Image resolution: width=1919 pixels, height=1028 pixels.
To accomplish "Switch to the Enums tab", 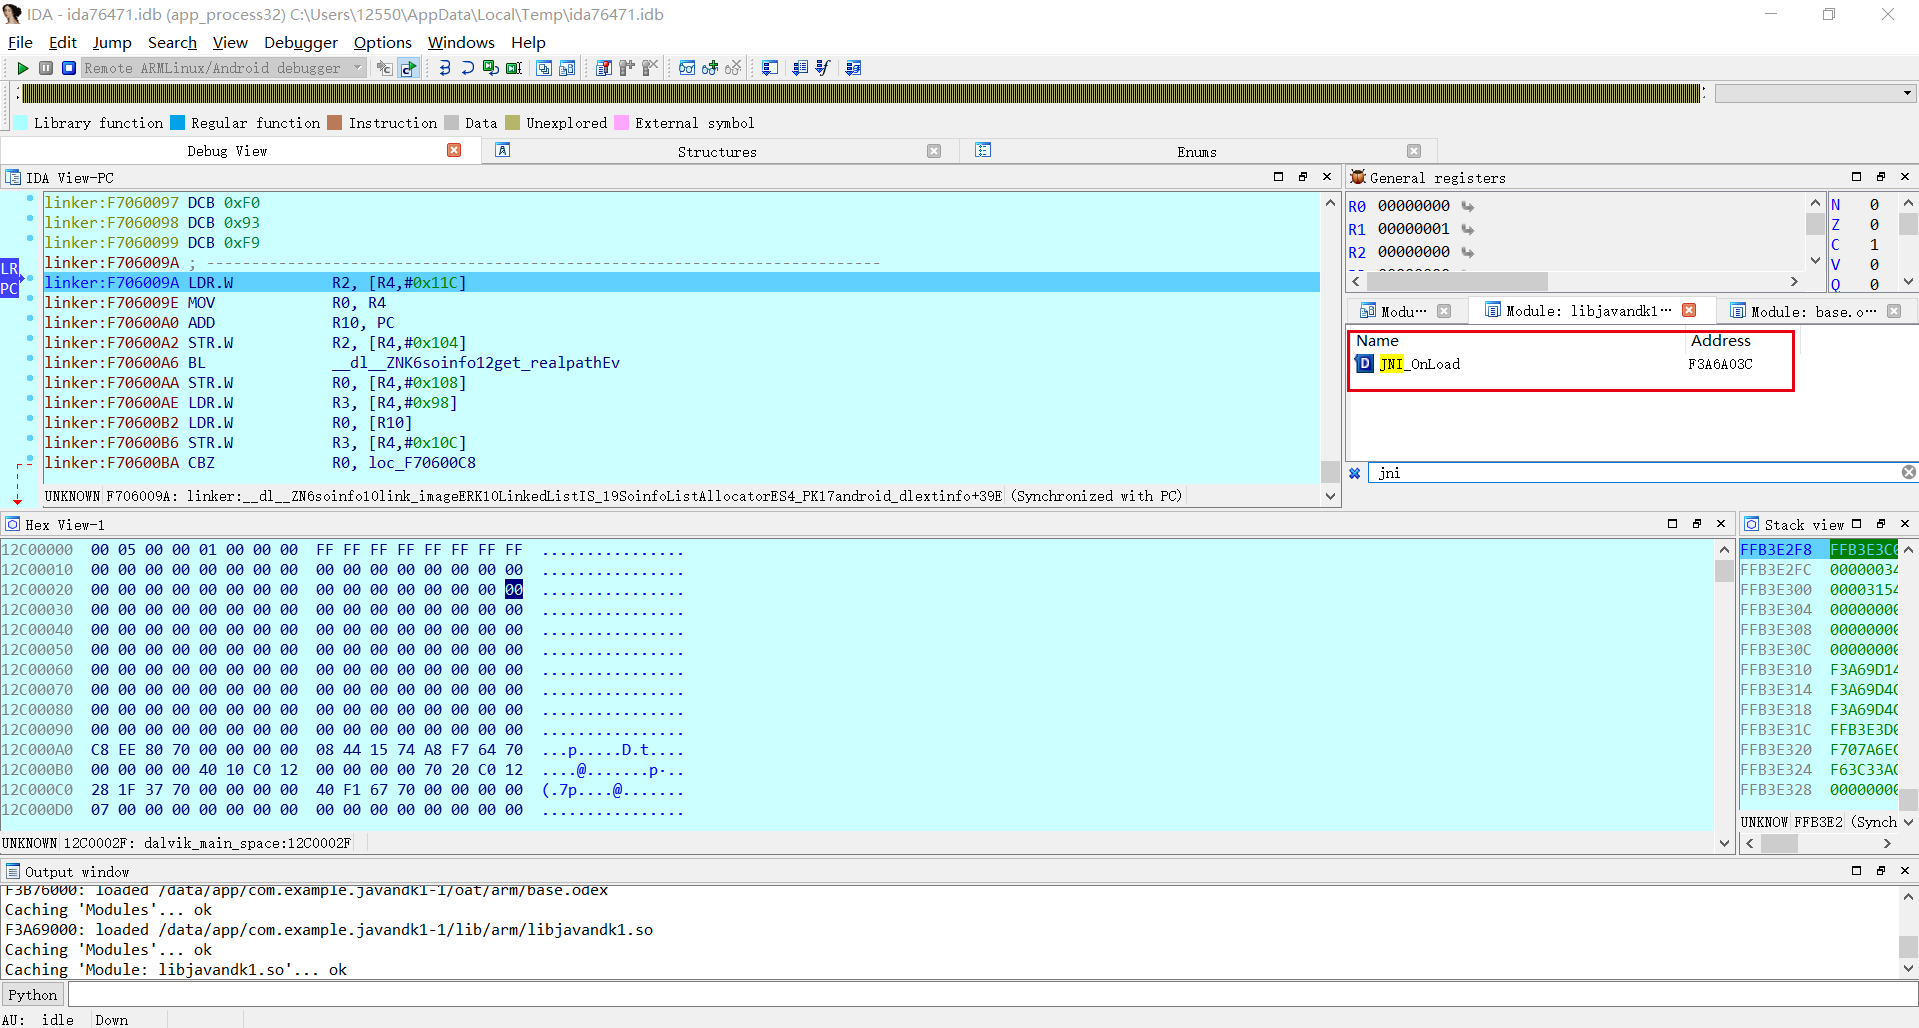I will pyautogui.click(x=1196, y=152).
